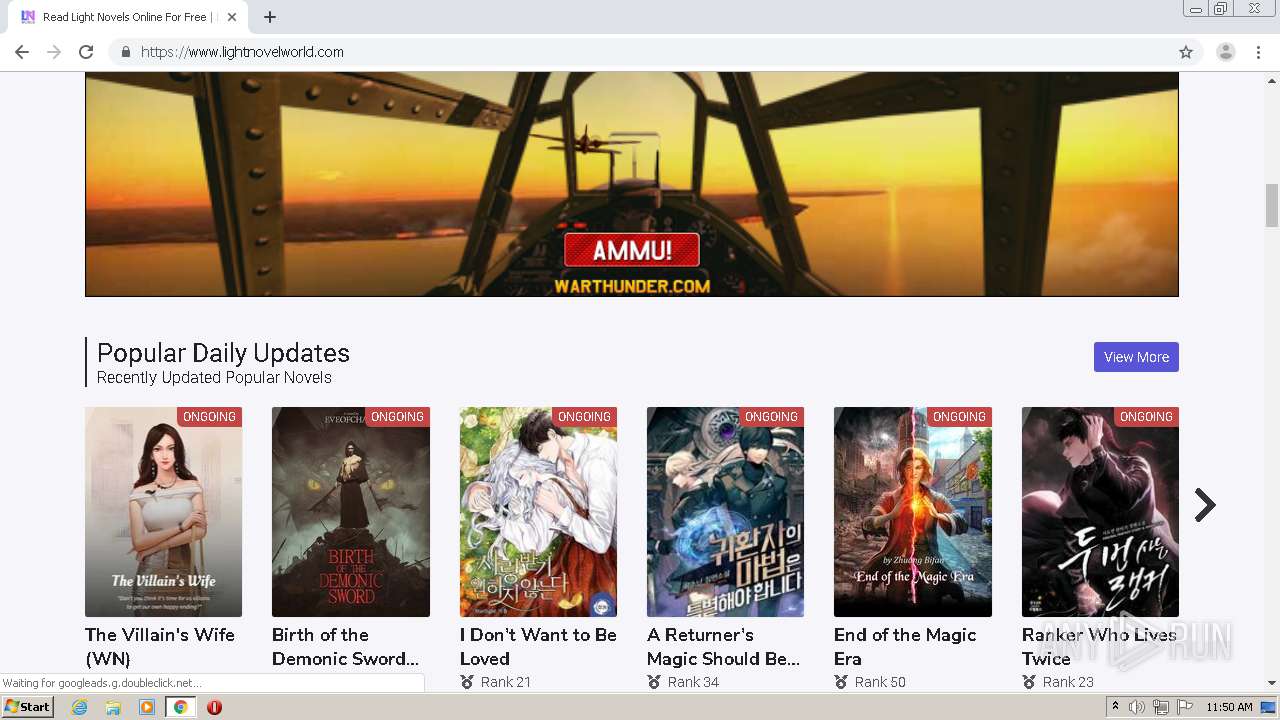This screenshot has width=1280, height=720.
Task: Click the View More button
Action: pos(1136,357)
